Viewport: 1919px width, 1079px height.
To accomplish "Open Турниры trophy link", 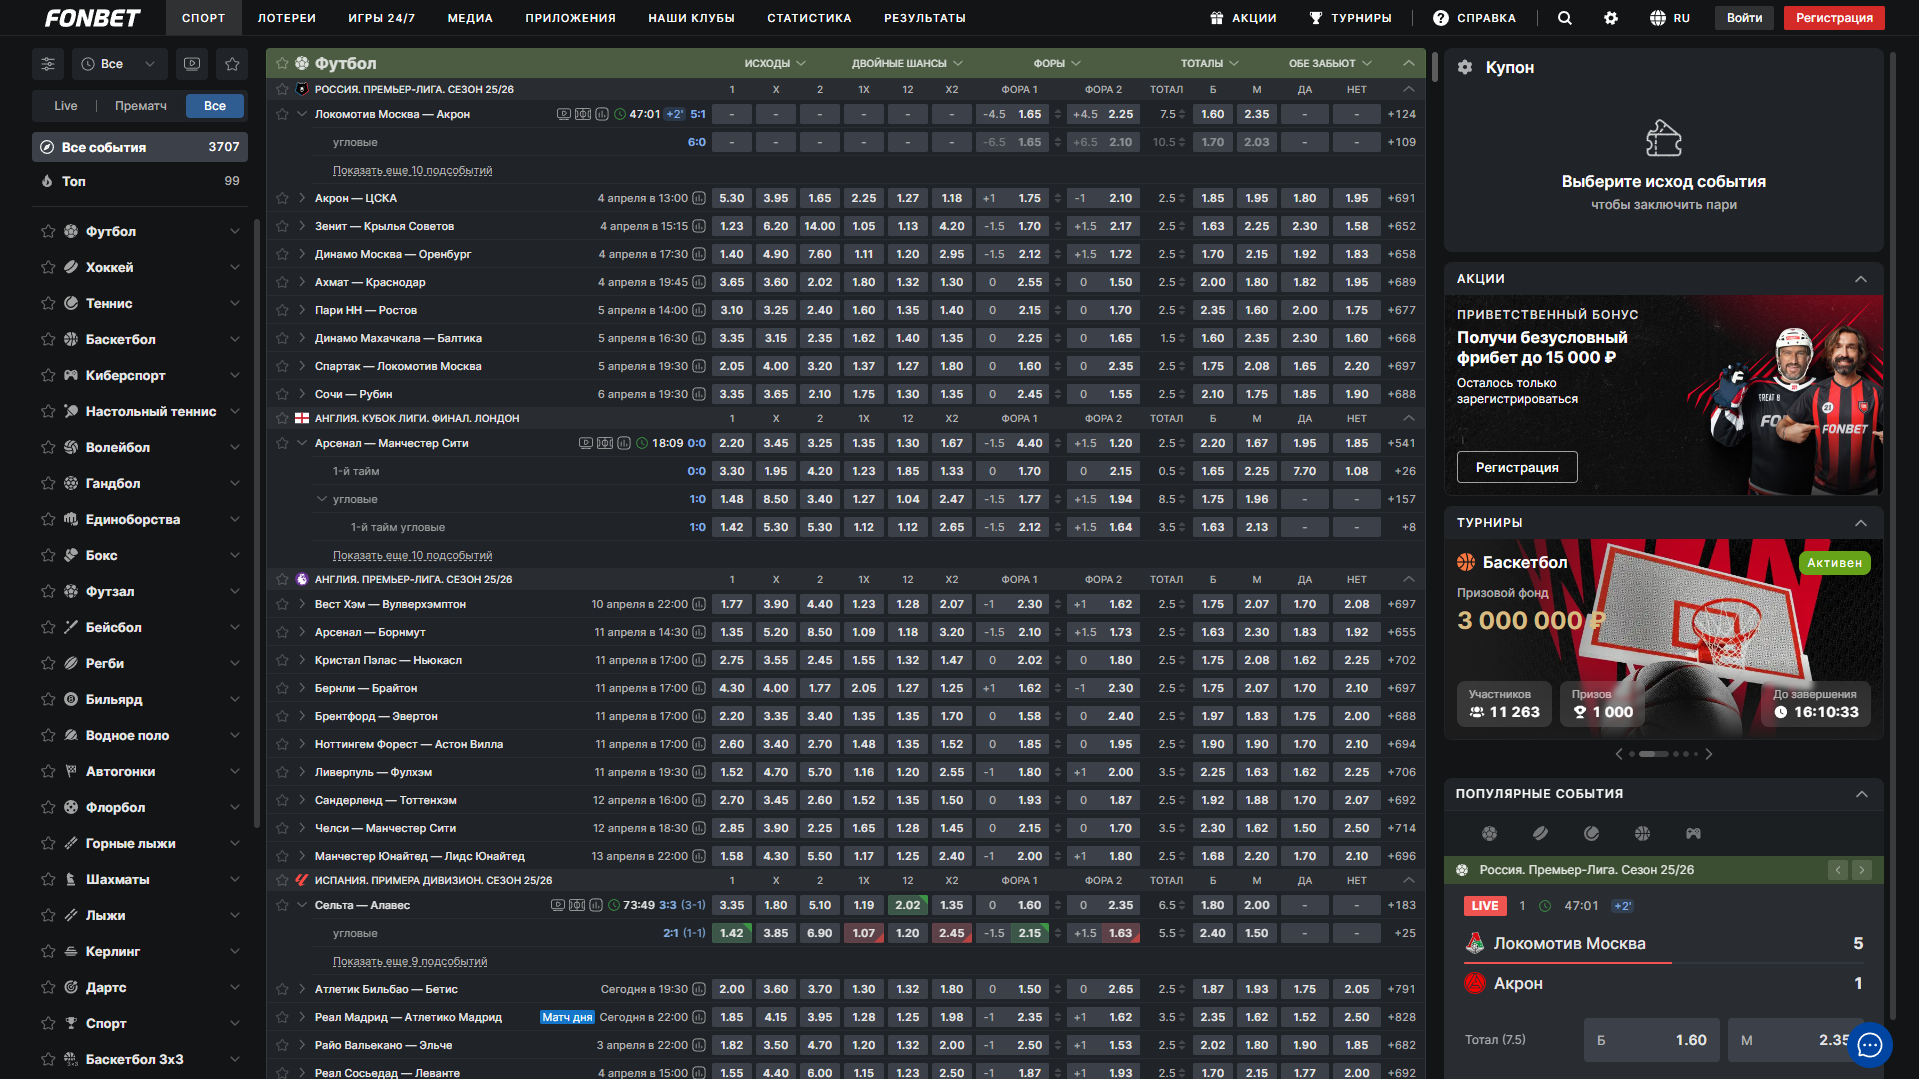I will 1350,18.
